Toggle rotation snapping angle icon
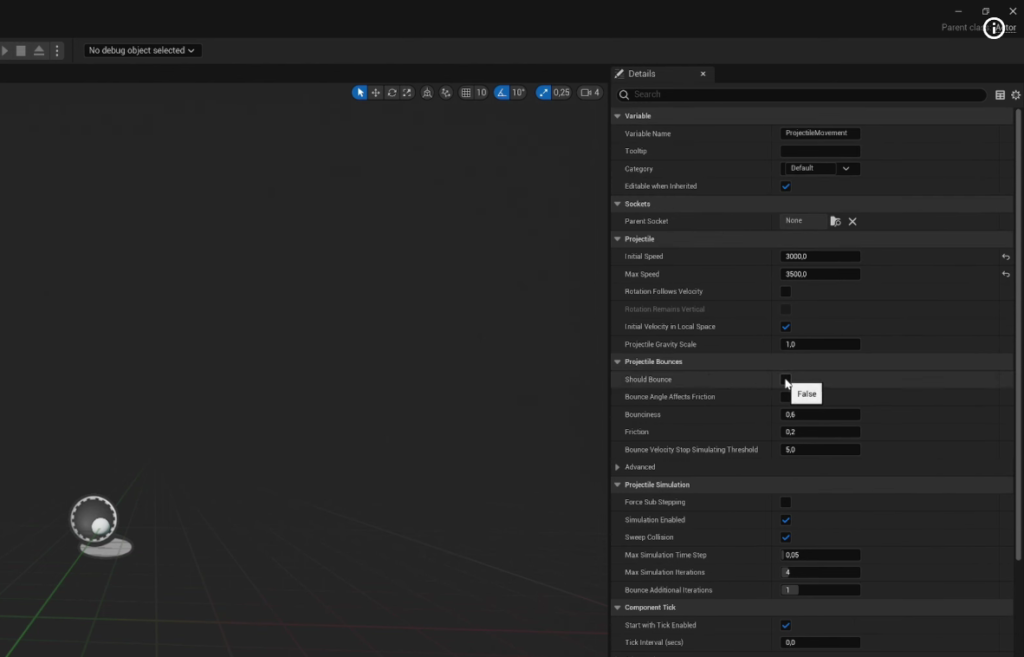 (502, 93)
